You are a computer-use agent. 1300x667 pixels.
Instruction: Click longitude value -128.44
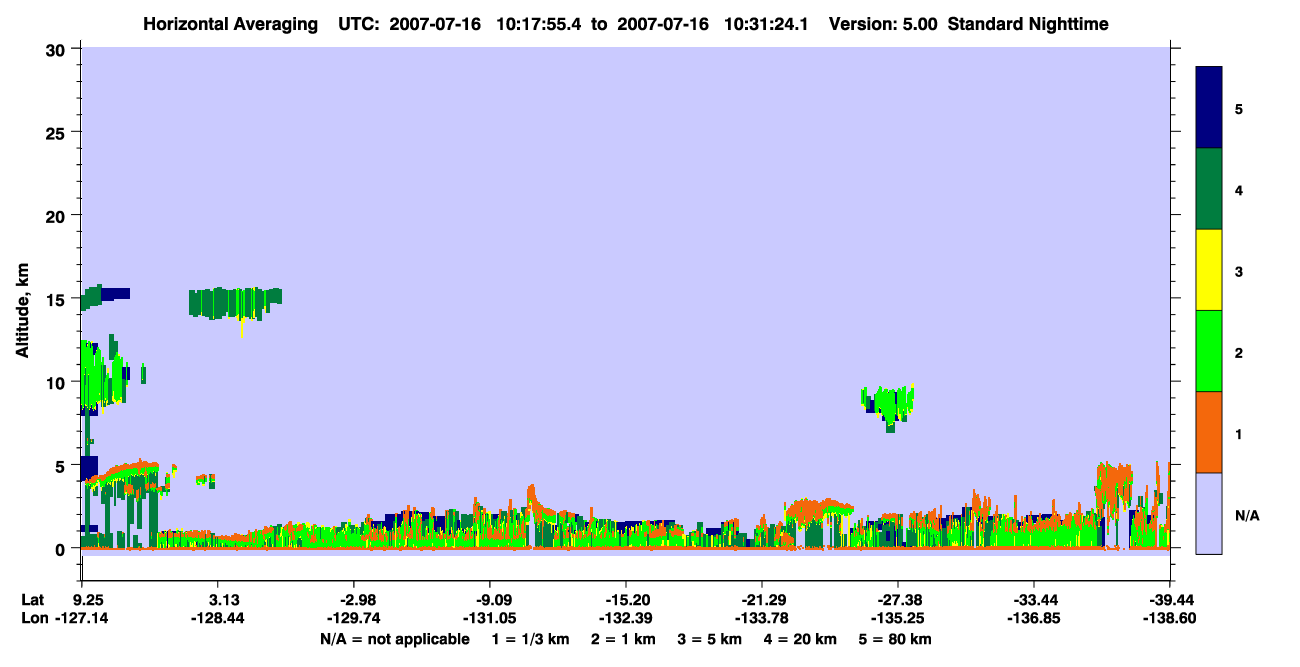tap(218, 619)
